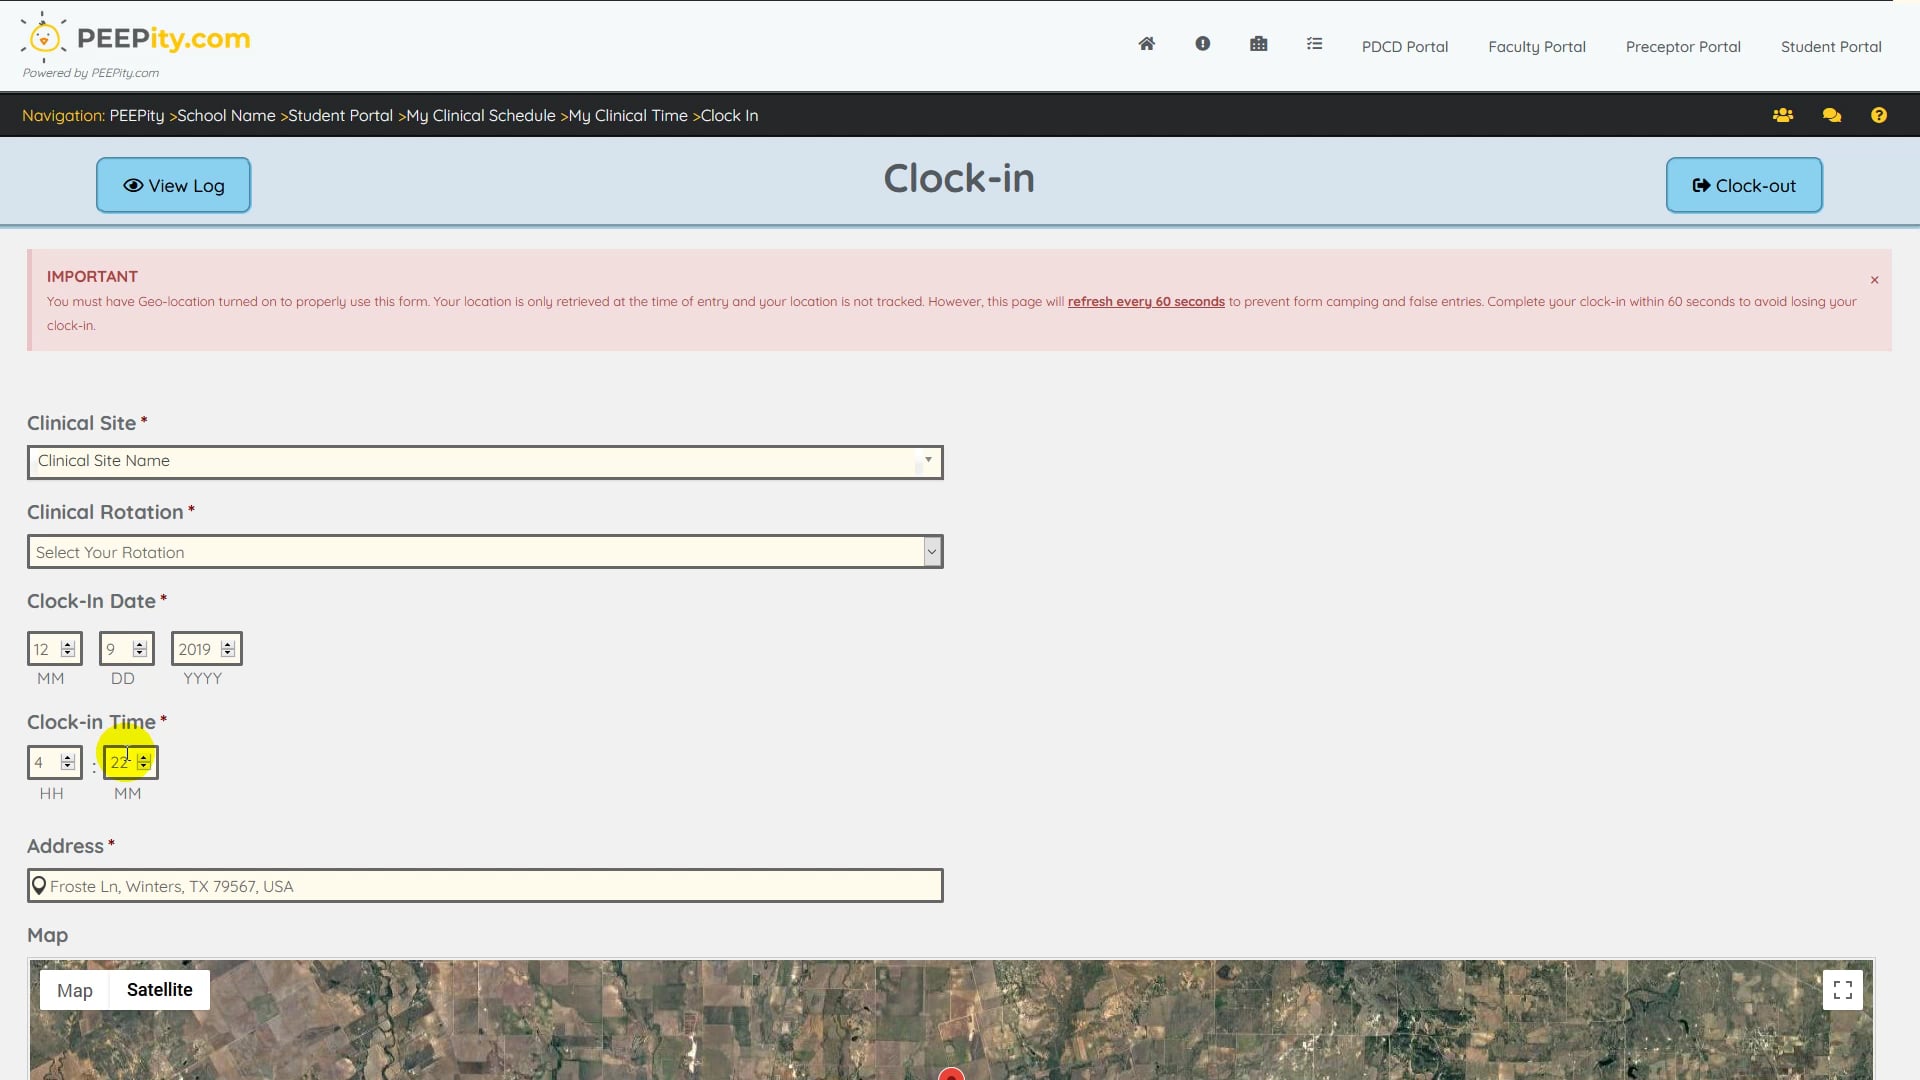Open the chat comments icon

(x=1831, y=115)
